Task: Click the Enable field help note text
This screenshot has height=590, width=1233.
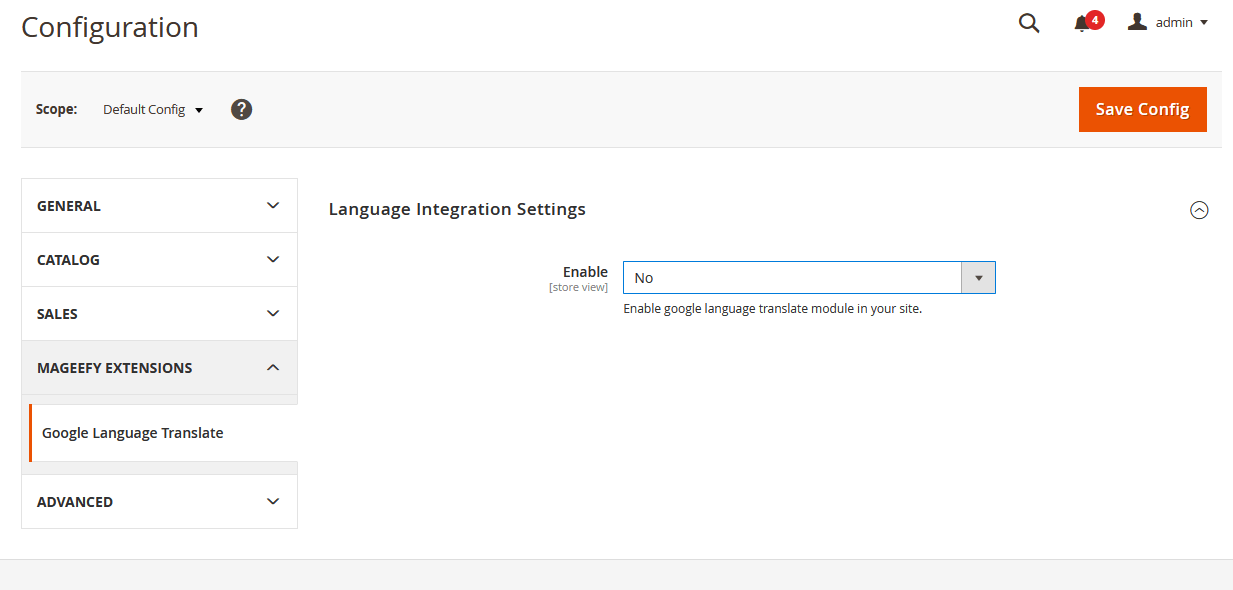Action: click(x=772, y=309)
